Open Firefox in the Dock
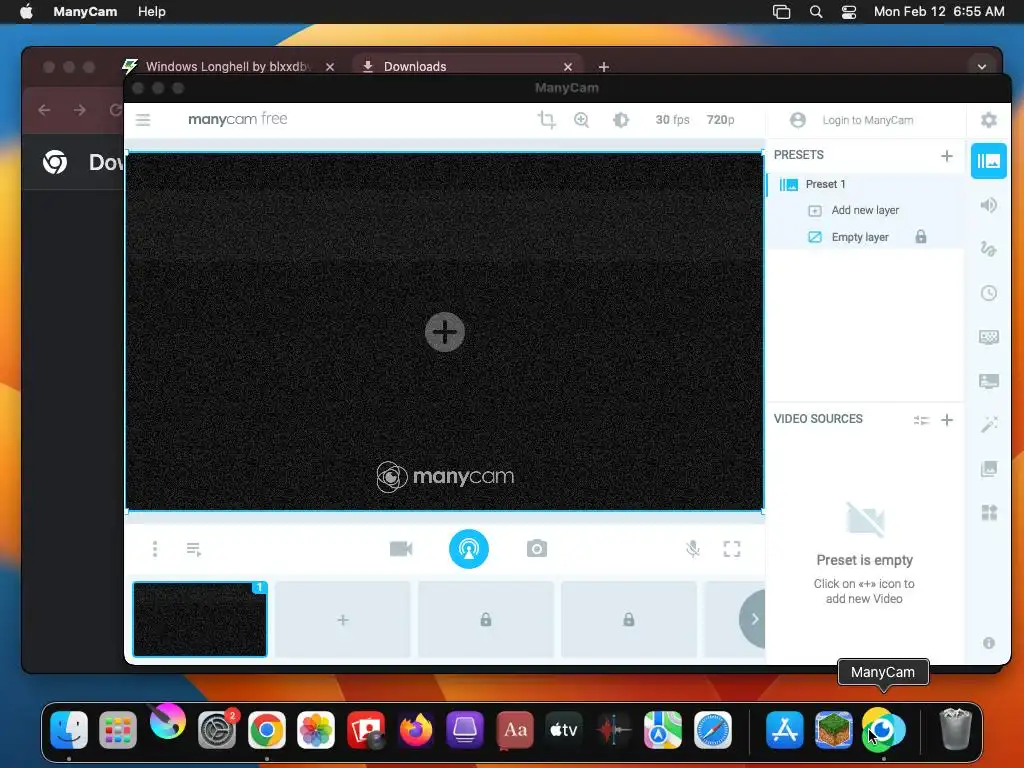1024x768 pixels. (x=415, y=730)
